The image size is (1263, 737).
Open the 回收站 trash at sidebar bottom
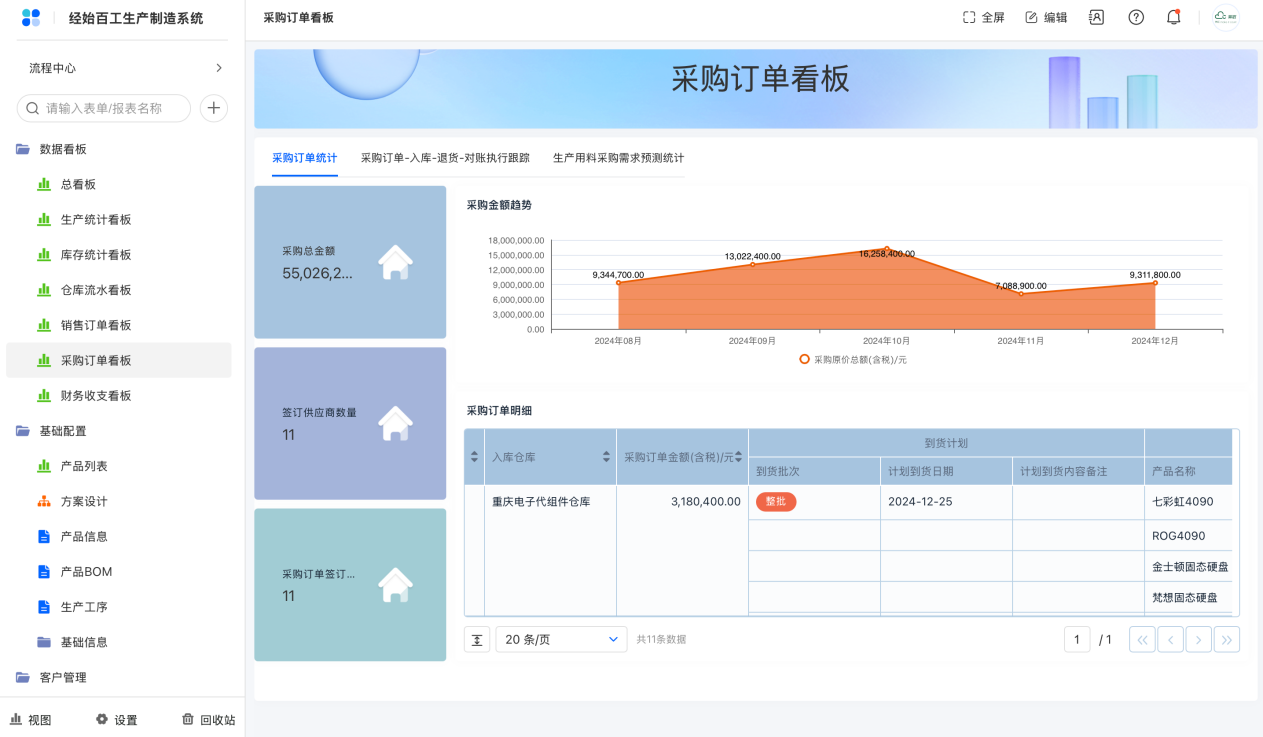208,720
